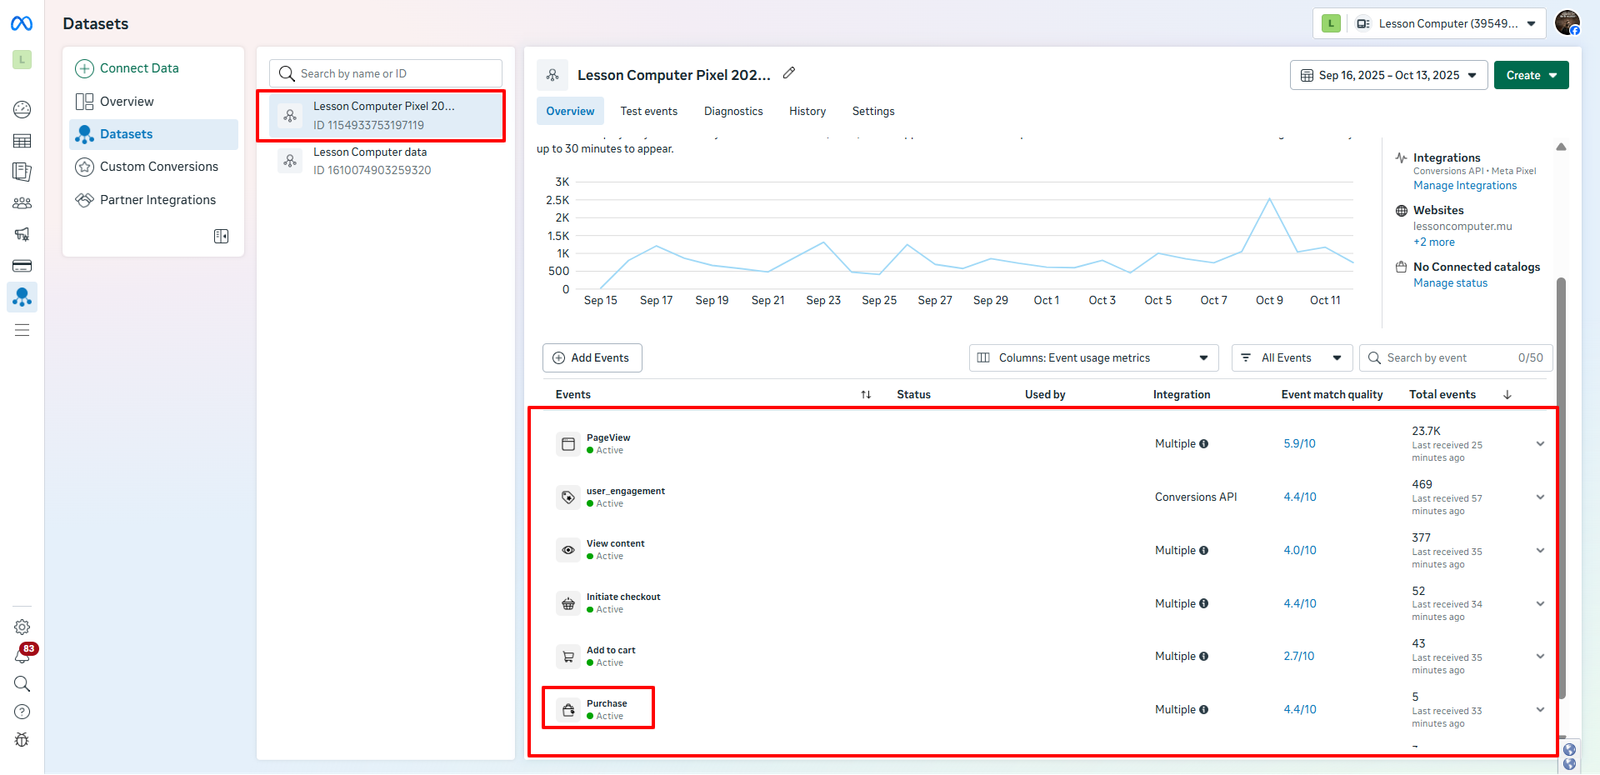Sort by Total events arrow
This screenshot has height=775, width=1600.
click(1507, 395)
